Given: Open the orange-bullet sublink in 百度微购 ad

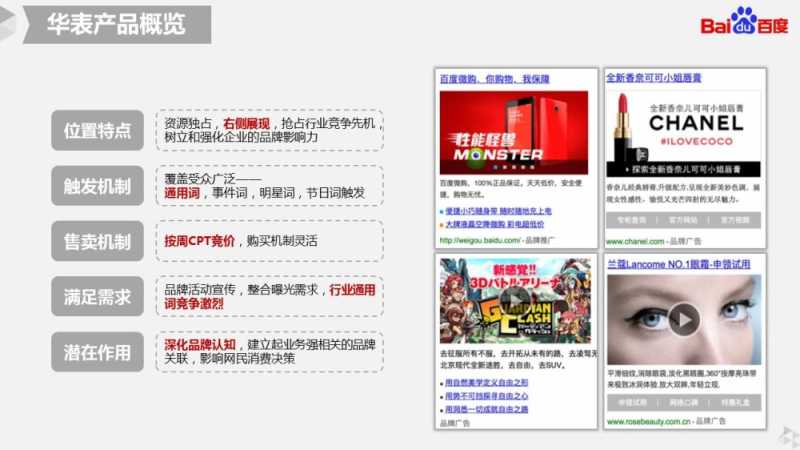Looking at the screenshot, I should (494, 224).
